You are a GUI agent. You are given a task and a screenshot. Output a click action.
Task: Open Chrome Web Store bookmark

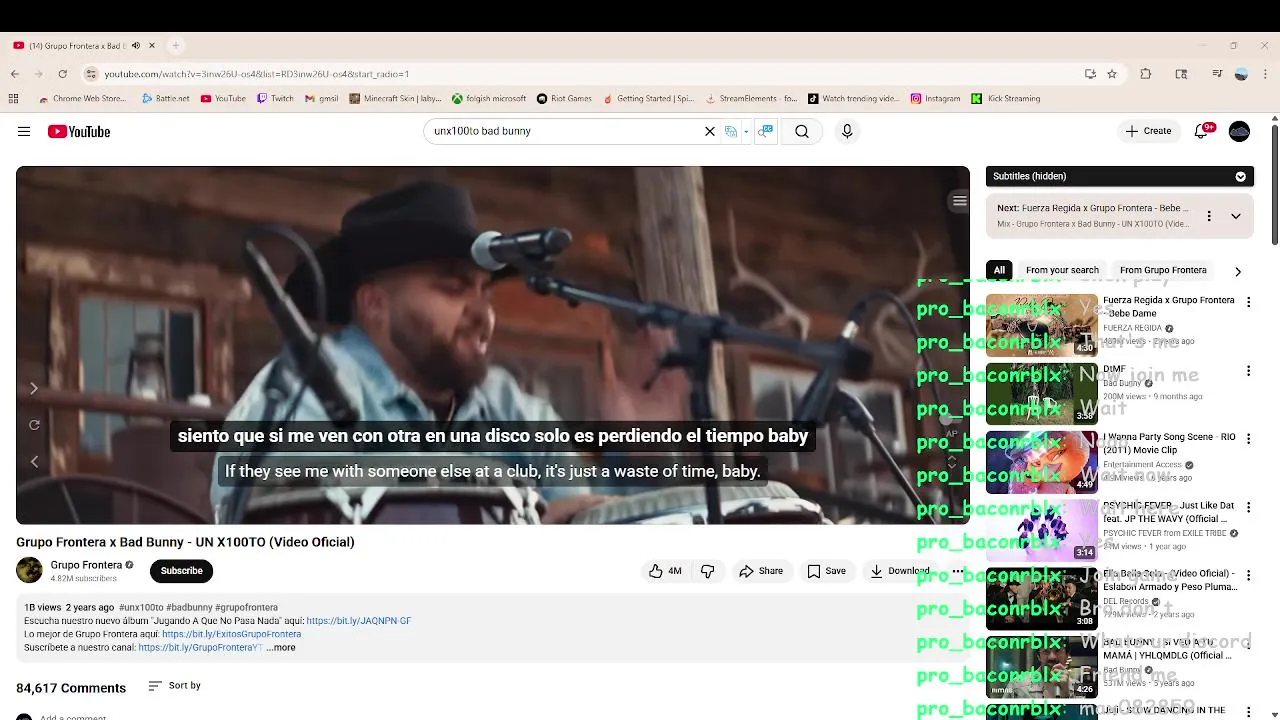[x=82, y=99]
